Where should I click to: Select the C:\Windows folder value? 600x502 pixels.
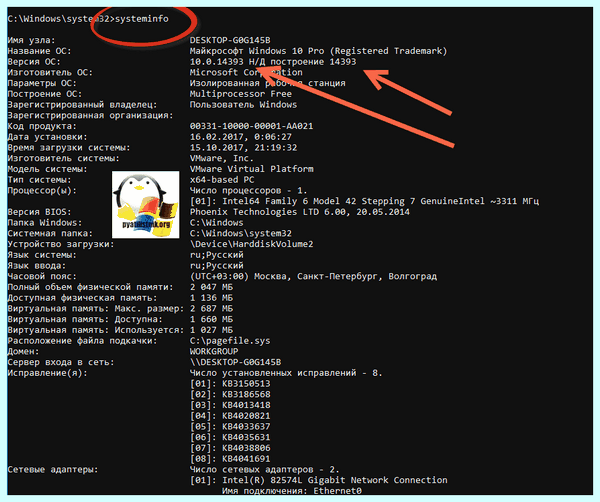(217, 222)
